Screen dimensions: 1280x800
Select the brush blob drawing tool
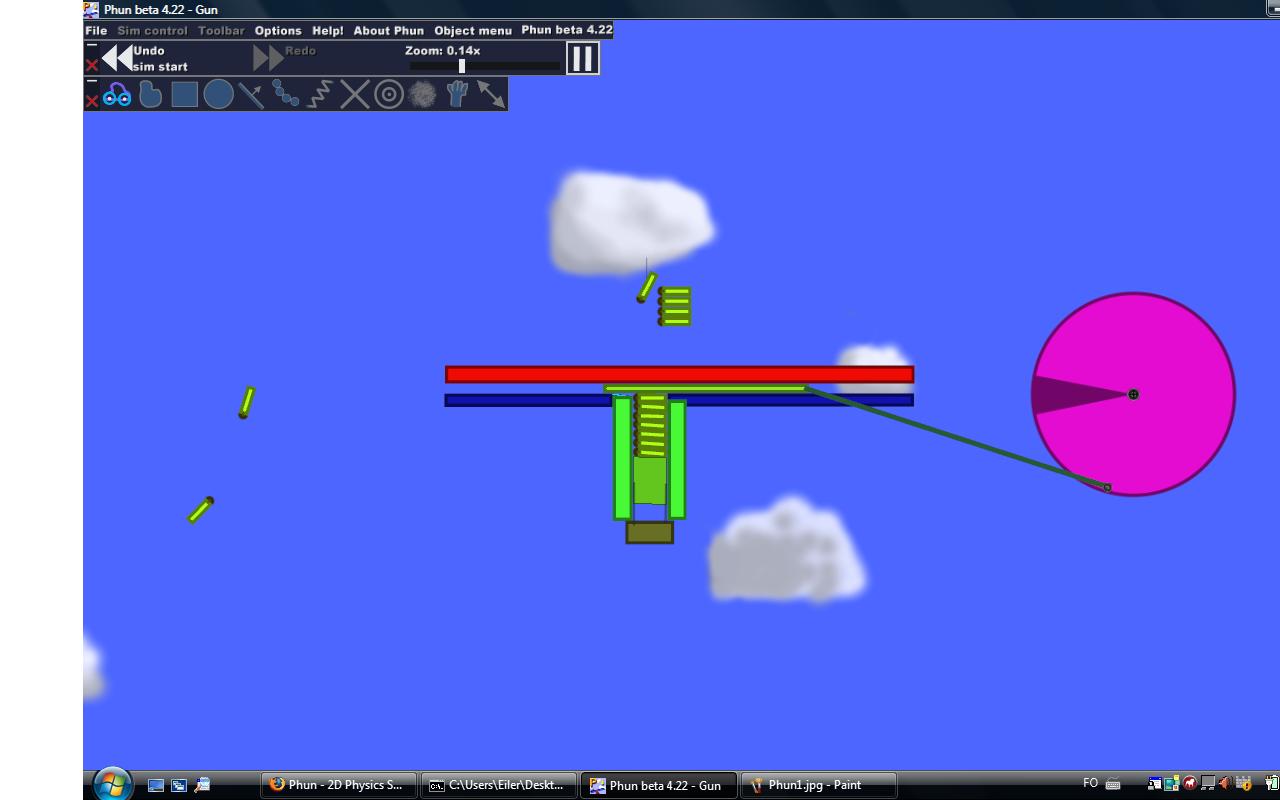coord(150,95)
